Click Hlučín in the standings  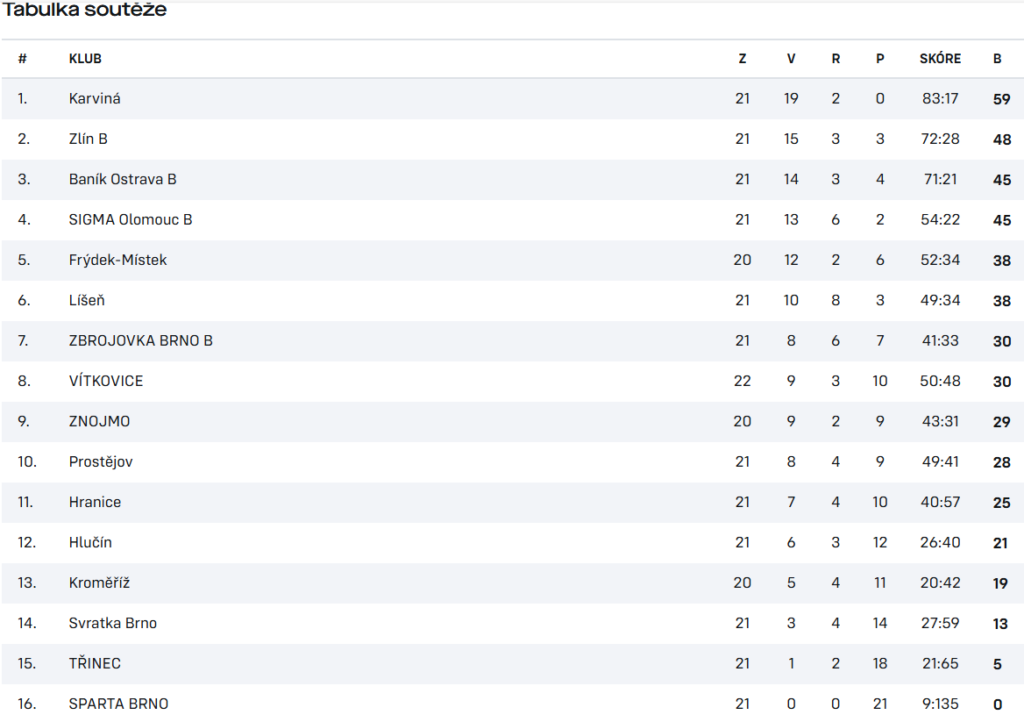90,543
